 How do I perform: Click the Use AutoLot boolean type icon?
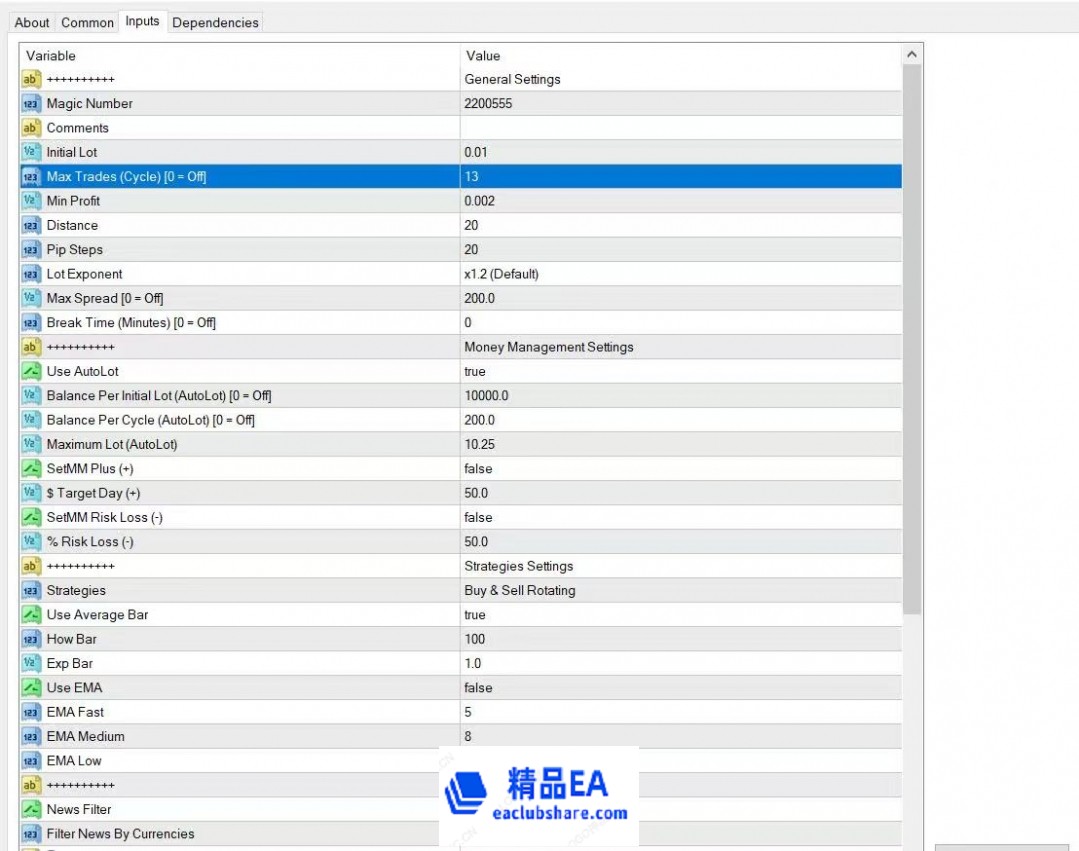click(x=30, y=371)
